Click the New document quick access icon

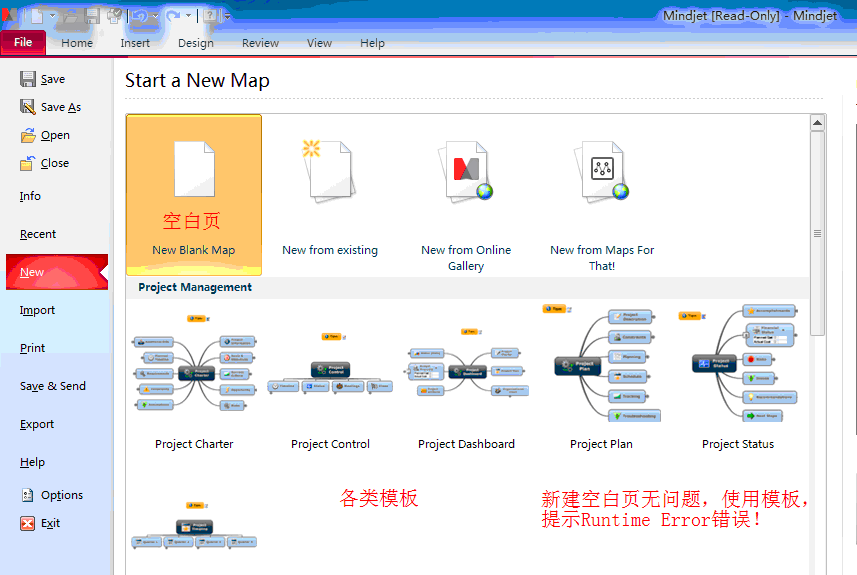pos(37,16)
